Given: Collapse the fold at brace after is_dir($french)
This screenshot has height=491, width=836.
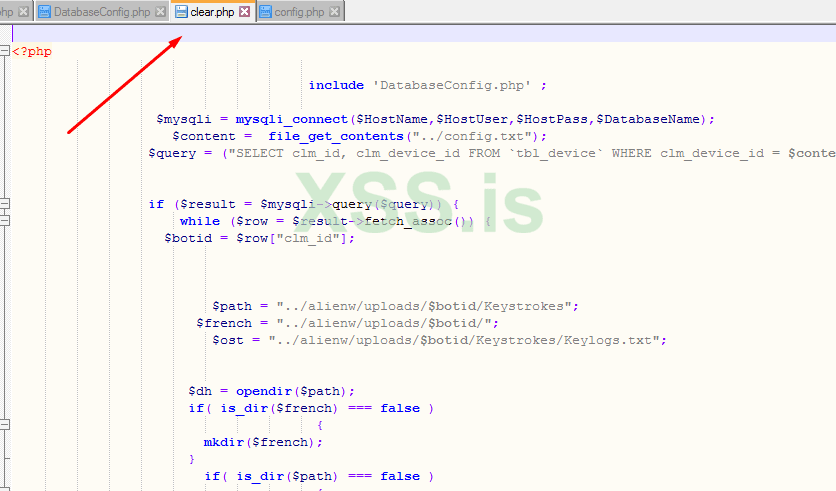Looking at the screenshot, I should tap(5, 425).
